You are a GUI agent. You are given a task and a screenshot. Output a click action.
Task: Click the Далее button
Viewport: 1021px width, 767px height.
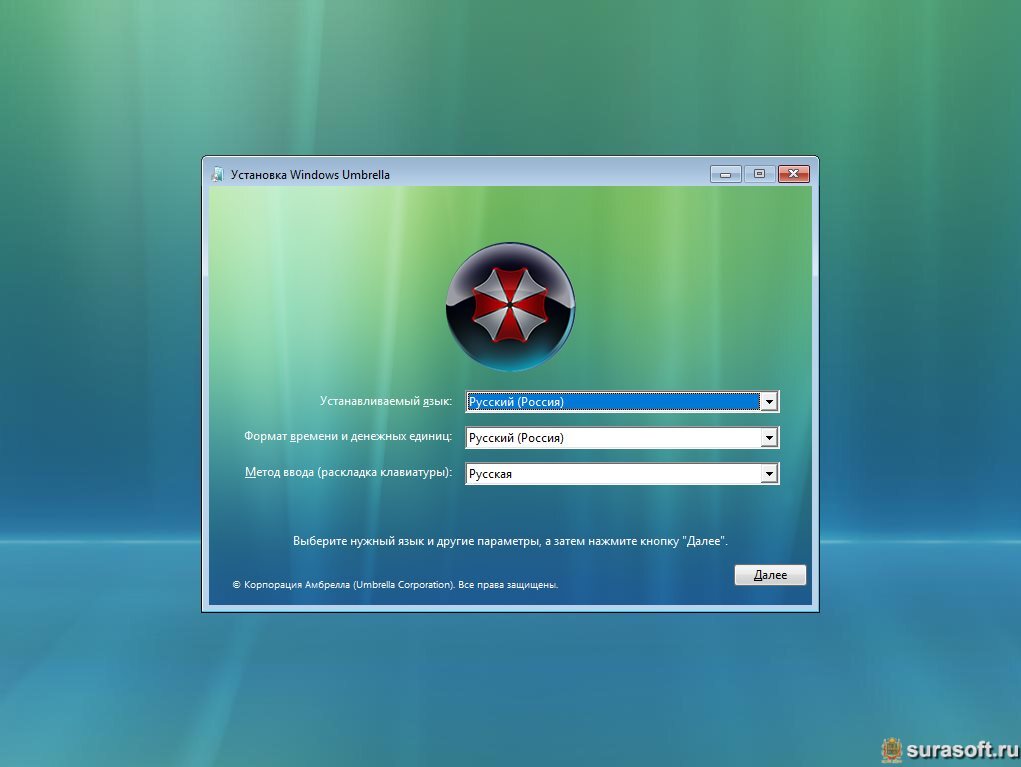770,575
